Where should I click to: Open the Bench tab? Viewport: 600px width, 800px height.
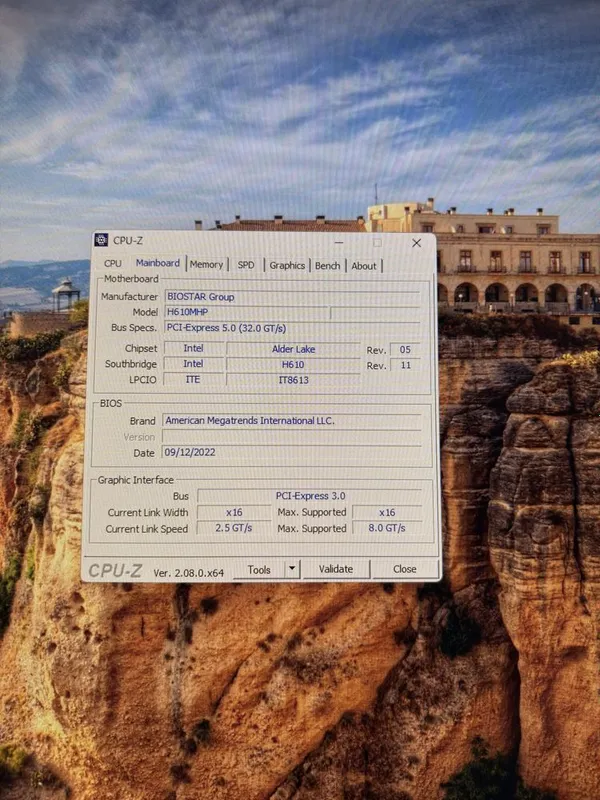tap(328, 265)
